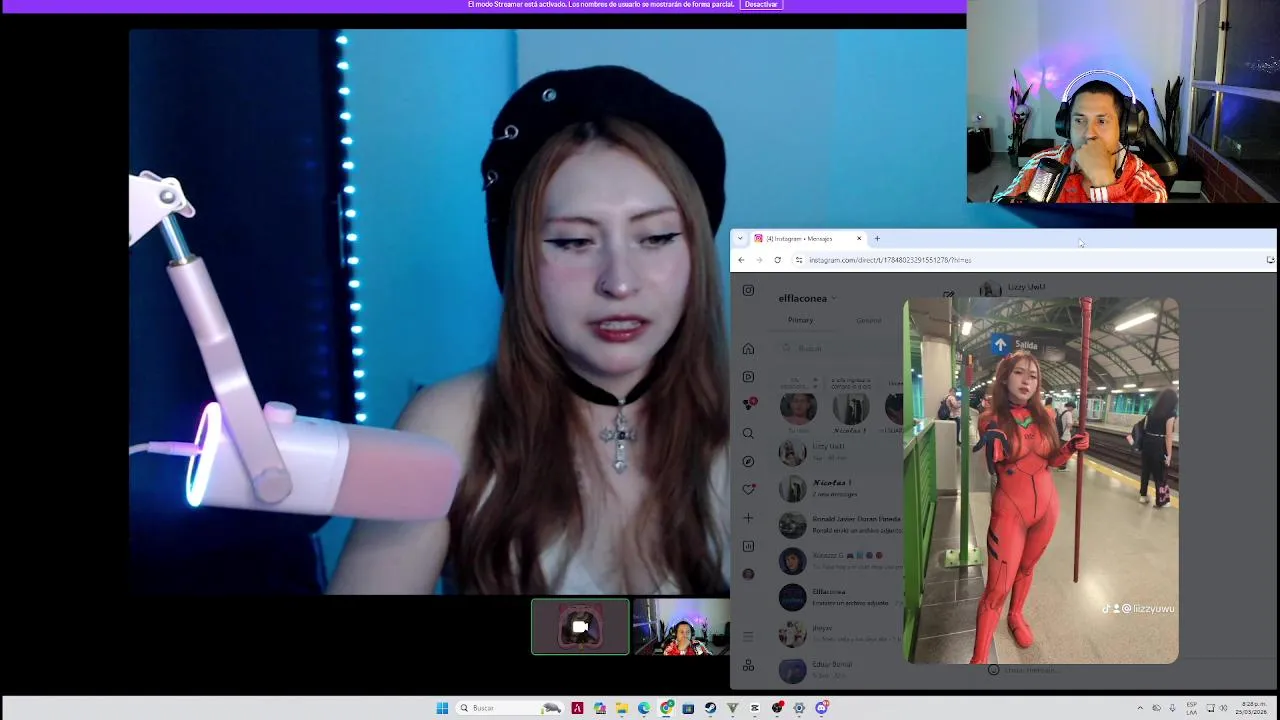Image resolution: width=1280 pixels, height=720 pixels.
Task: Open the Nicolas conversation with 2 new messages
Action: coord(840,488)
